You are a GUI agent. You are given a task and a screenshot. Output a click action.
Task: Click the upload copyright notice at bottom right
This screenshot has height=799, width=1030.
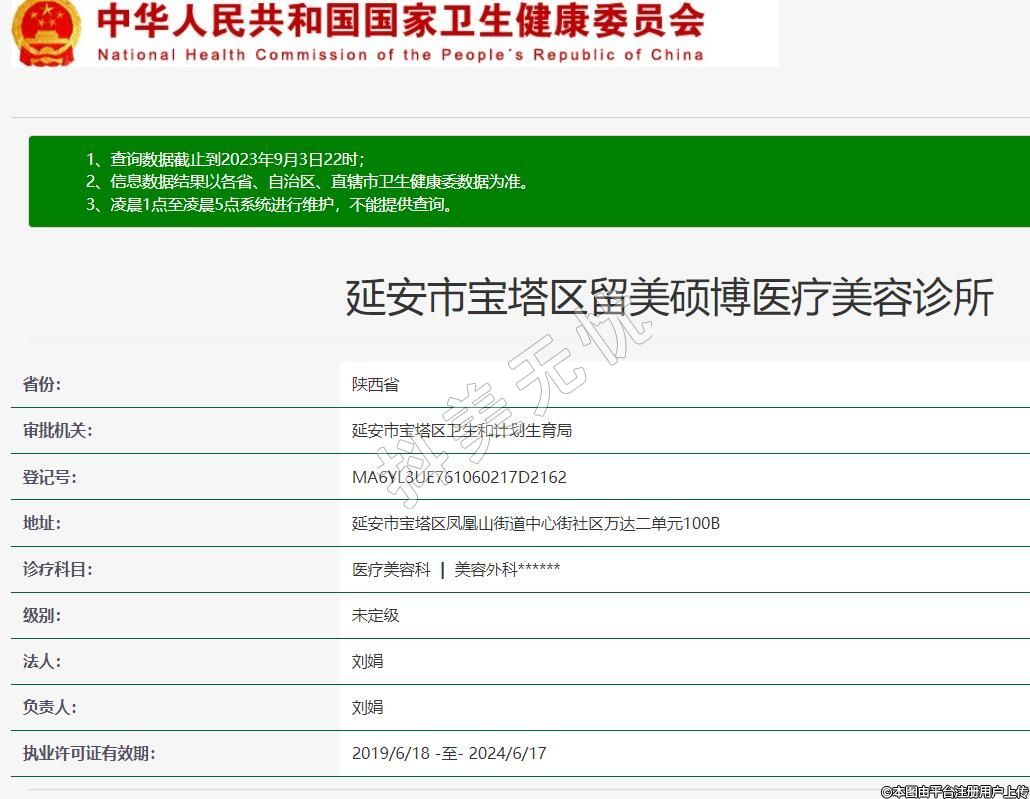tap(953, 791)
